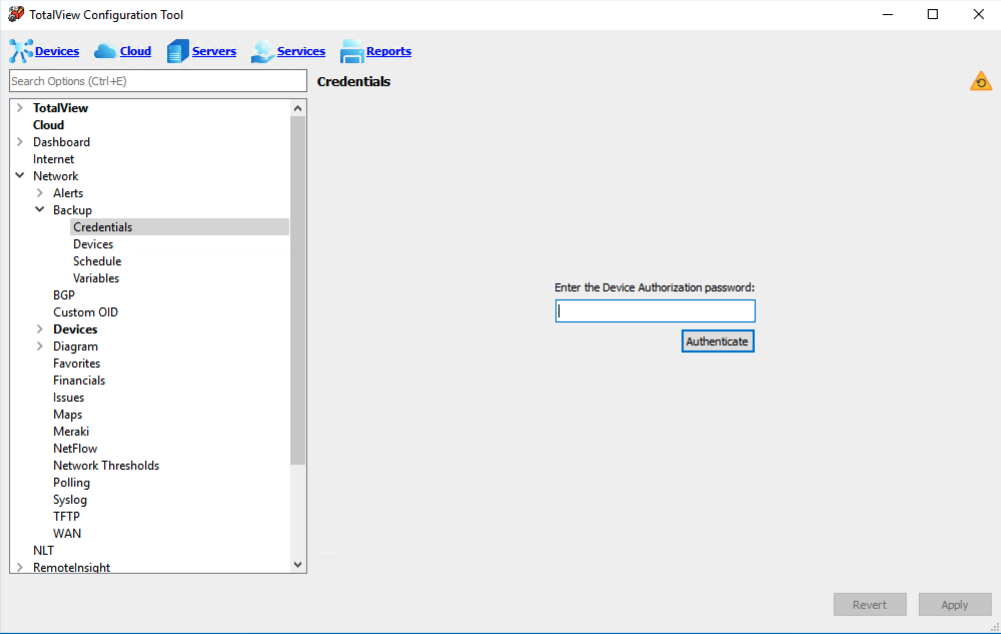Expand the TotalView tree node

pos(20,107)
